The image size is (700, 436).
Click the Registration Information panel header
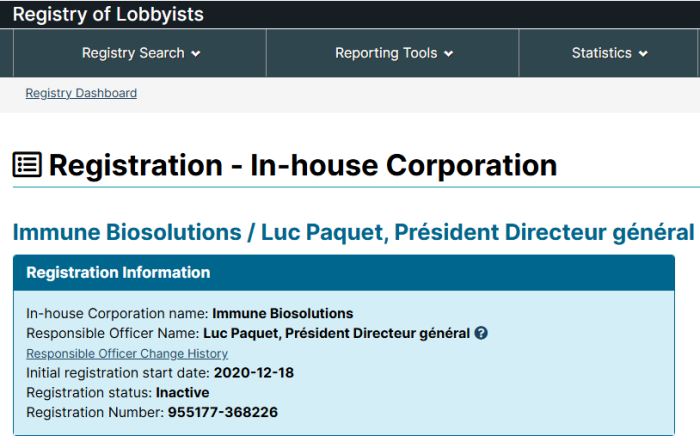coord(118,273)
